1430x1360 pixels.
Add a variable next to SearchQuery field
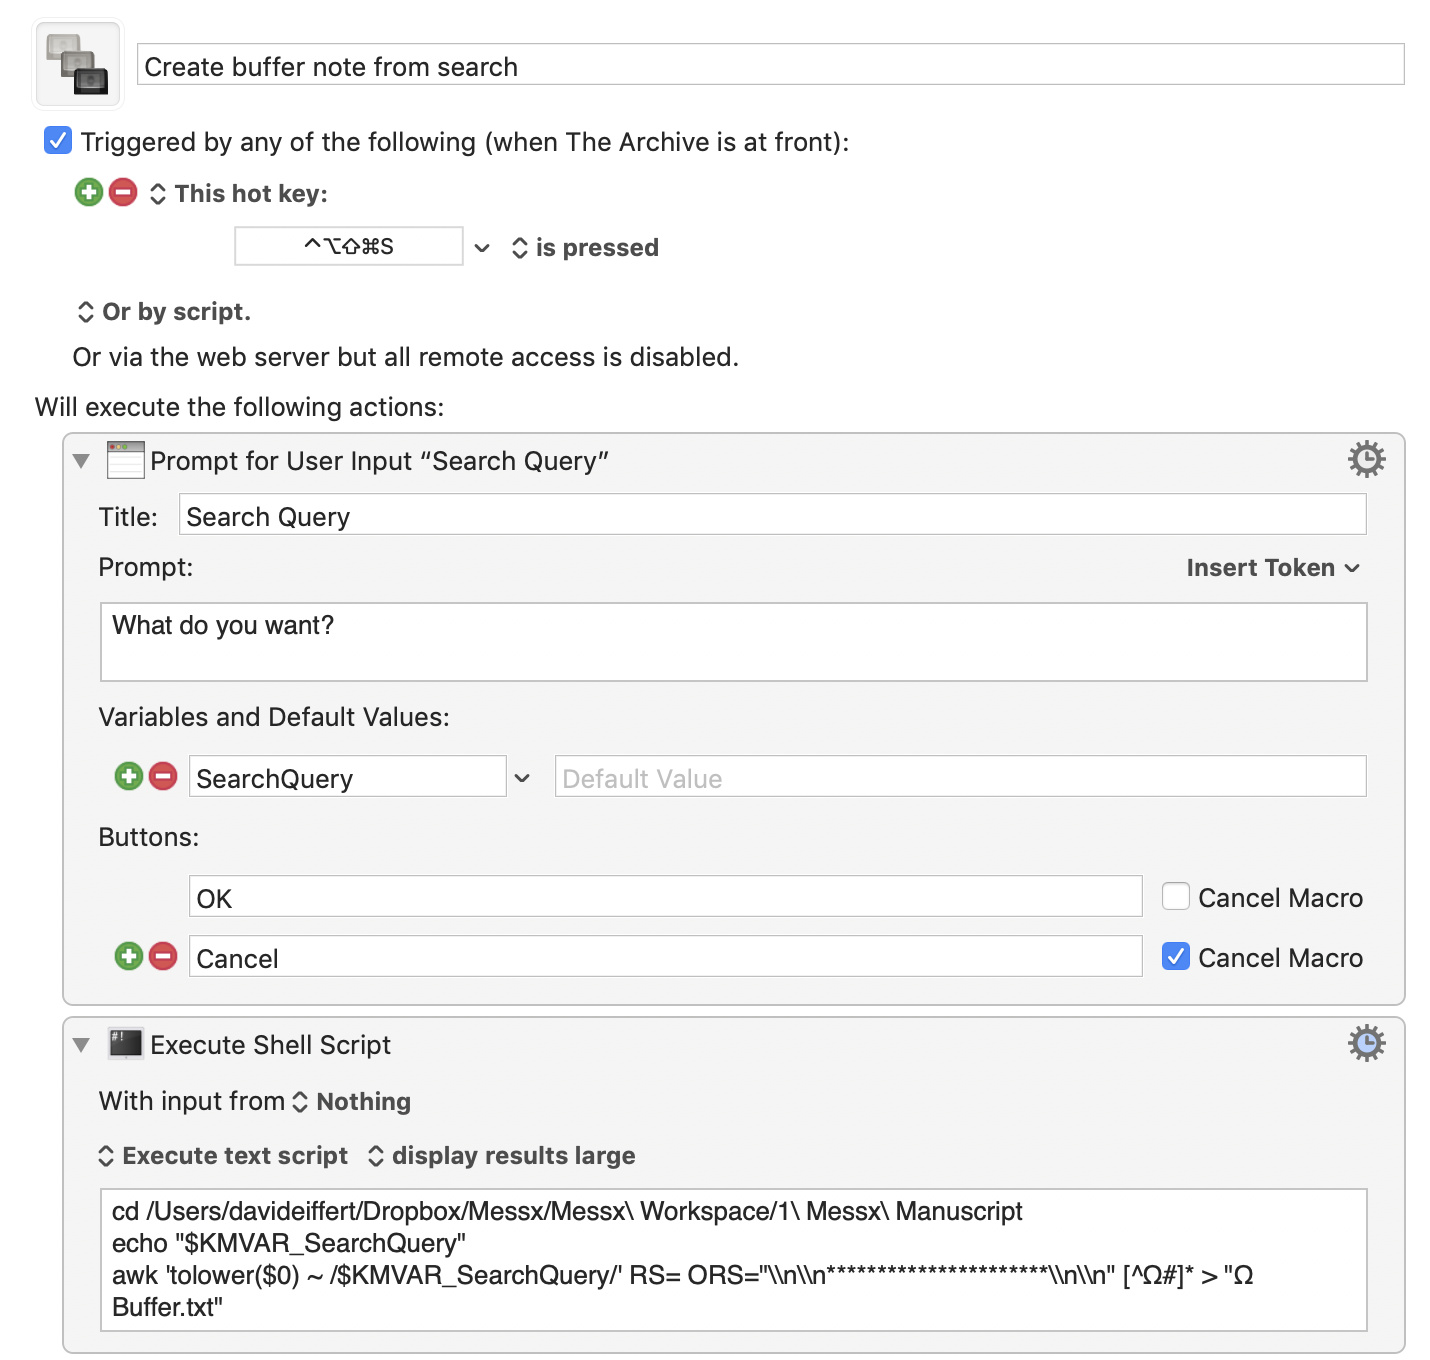point(129,776)
